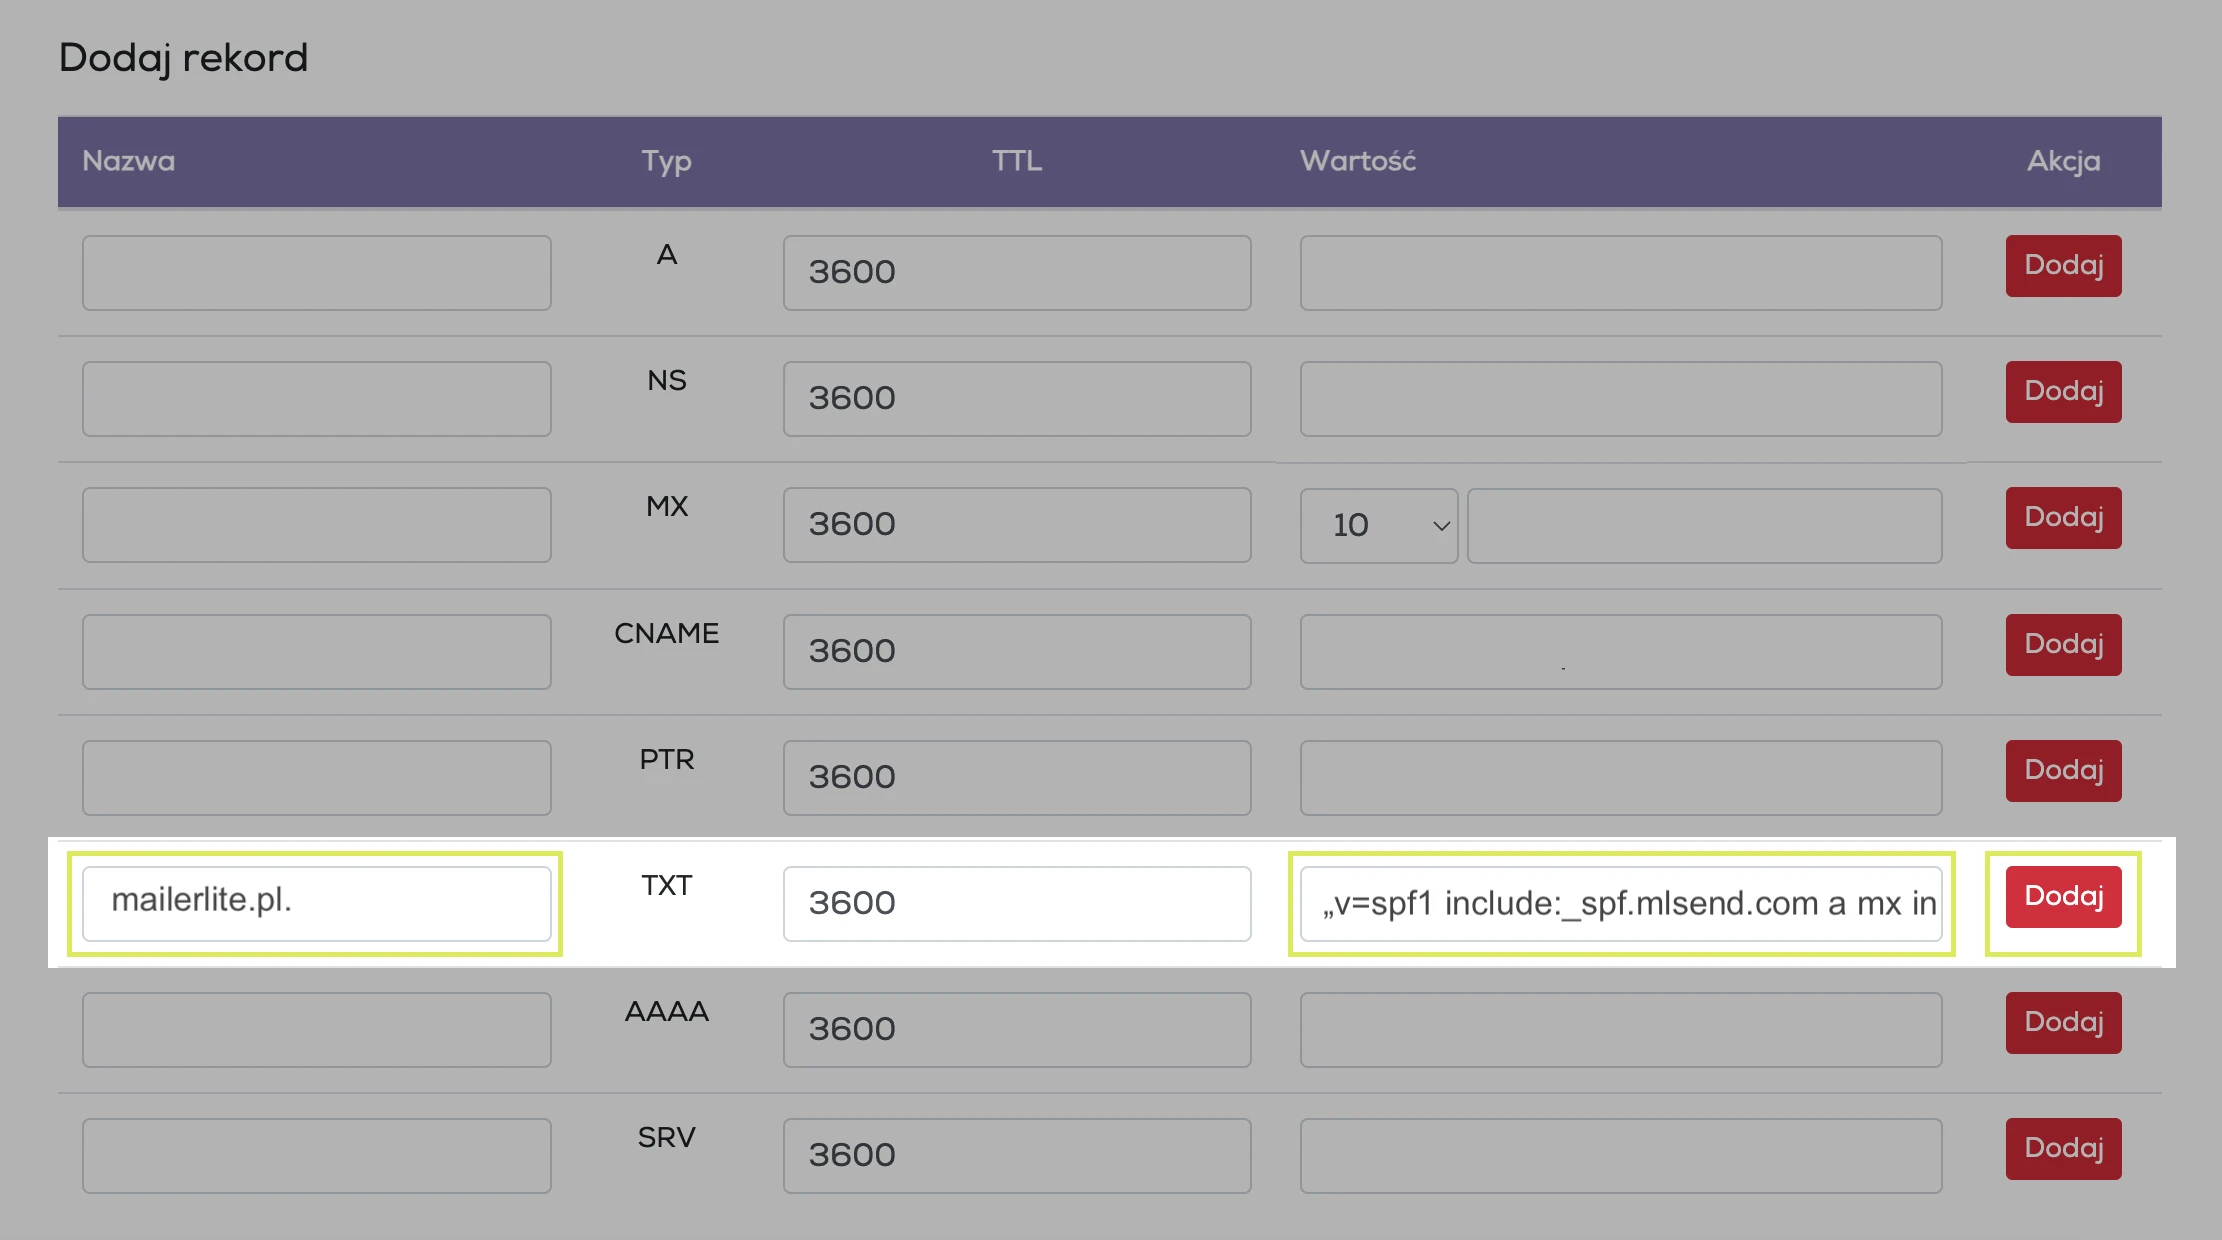This screenshot has width=2222, height=1240.
Task: Click Dodaj button for NS record
Action: (2062, 392)
